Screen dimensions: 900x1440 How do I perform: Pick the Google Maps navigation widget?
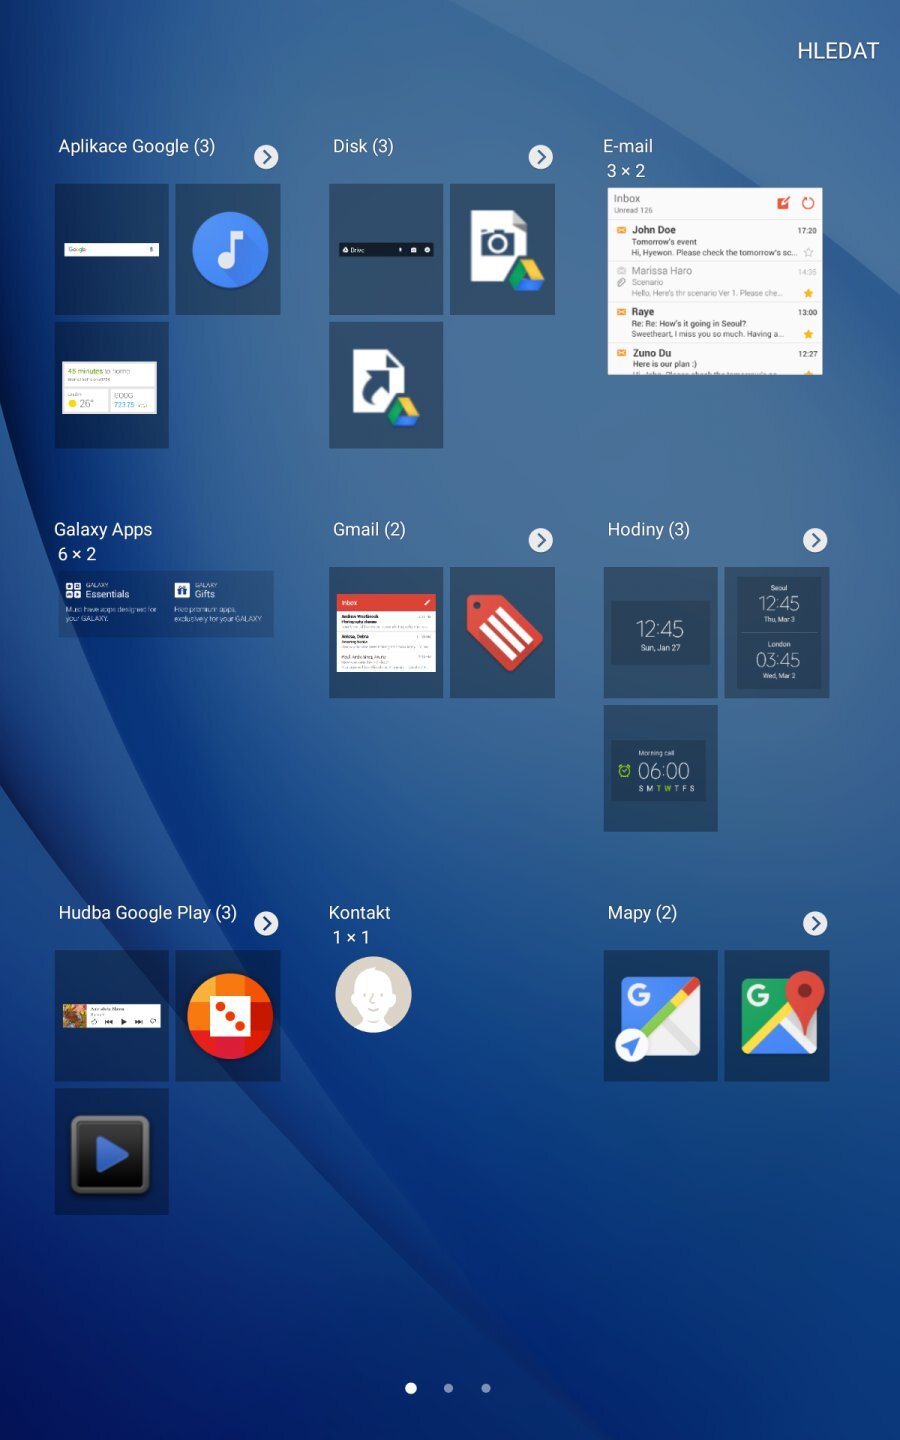point(660,1015)
